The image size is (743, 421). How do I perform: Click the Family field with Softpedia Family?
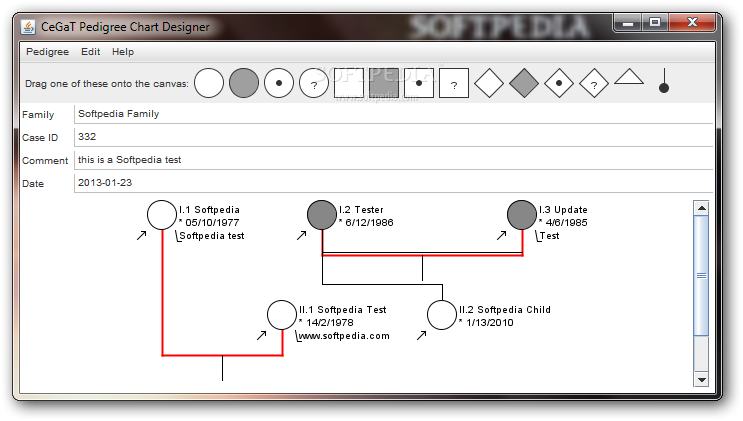tap(393, 114)
